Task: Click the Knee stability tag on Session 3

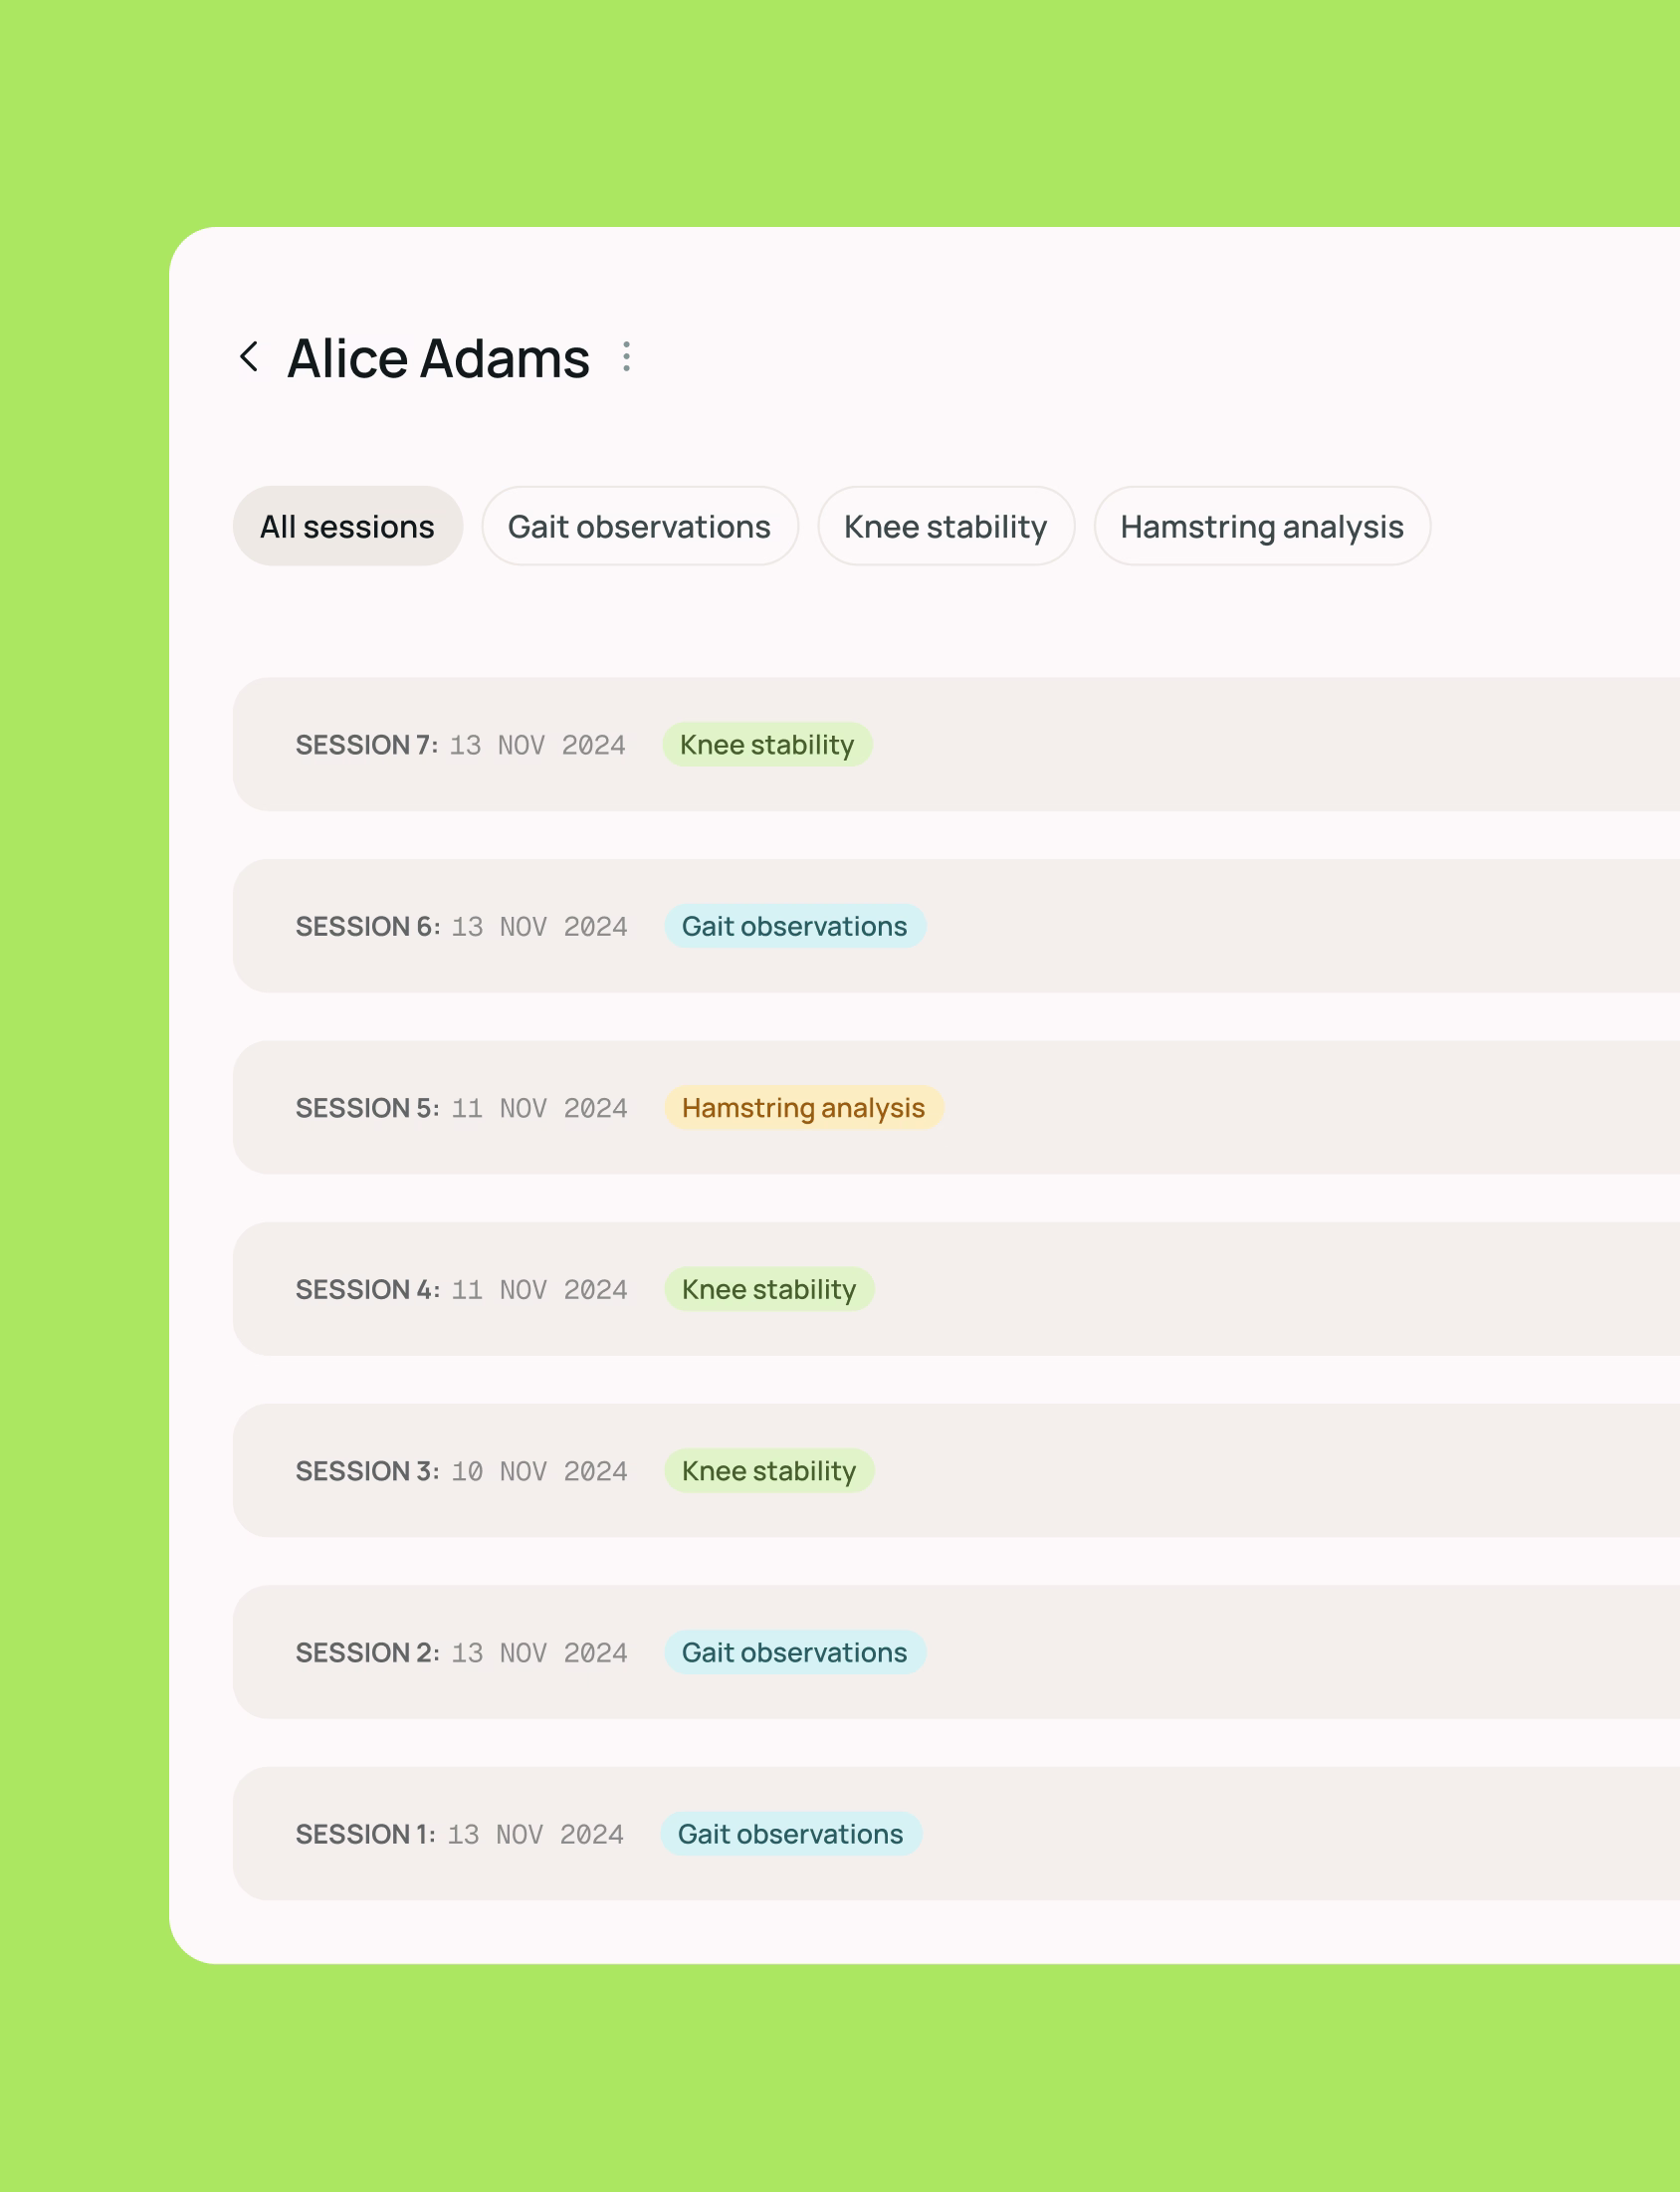Action: click(768, 1470)
